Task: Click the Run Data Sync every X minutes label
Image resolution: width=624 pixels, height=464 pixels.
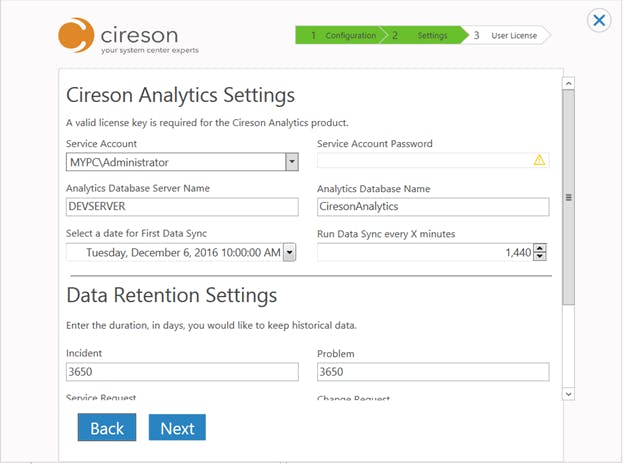Action: click(x=386, y=234)
